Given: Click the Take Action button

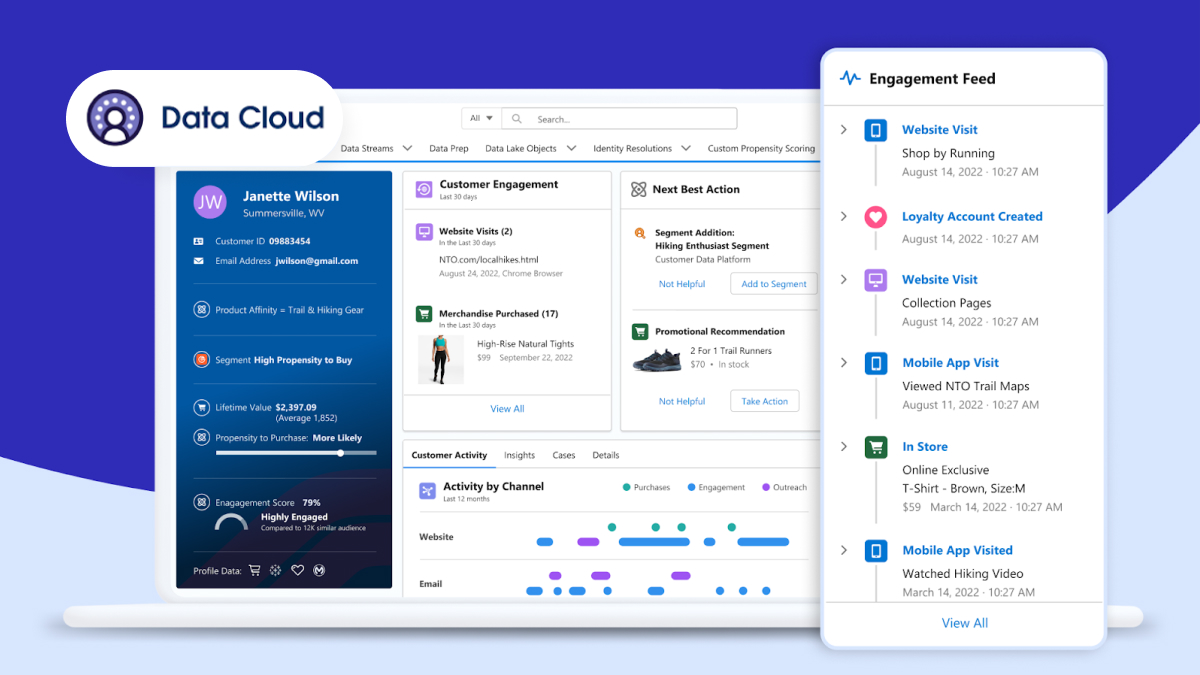Looking at the screenshot, I should point(764,401).
